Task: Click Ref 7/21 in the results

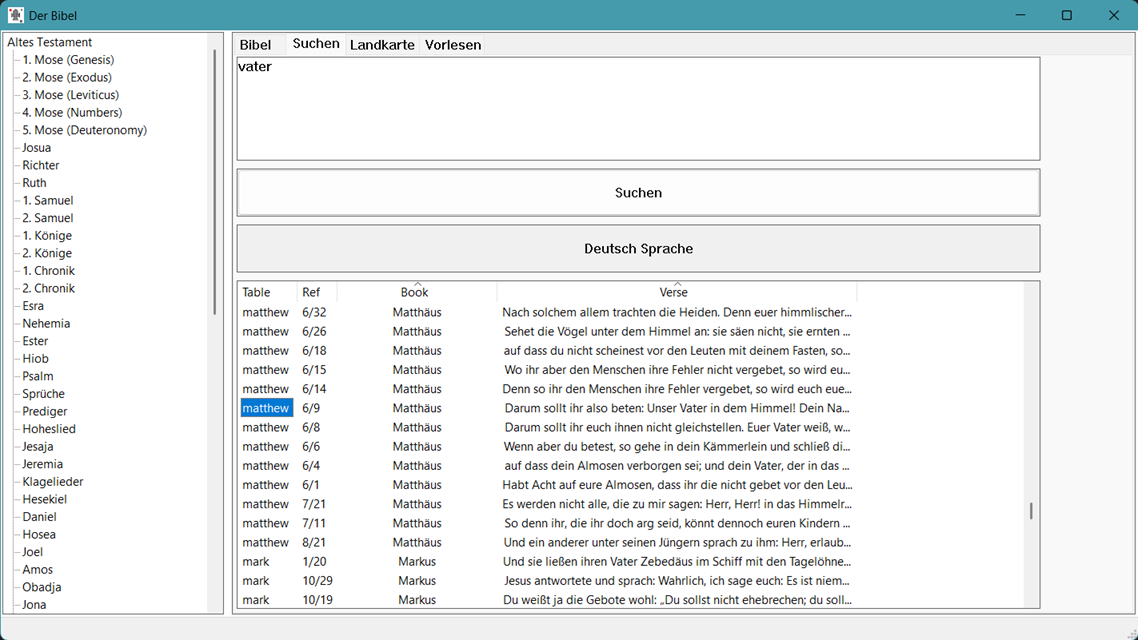Action: click(x=314, y=504)
